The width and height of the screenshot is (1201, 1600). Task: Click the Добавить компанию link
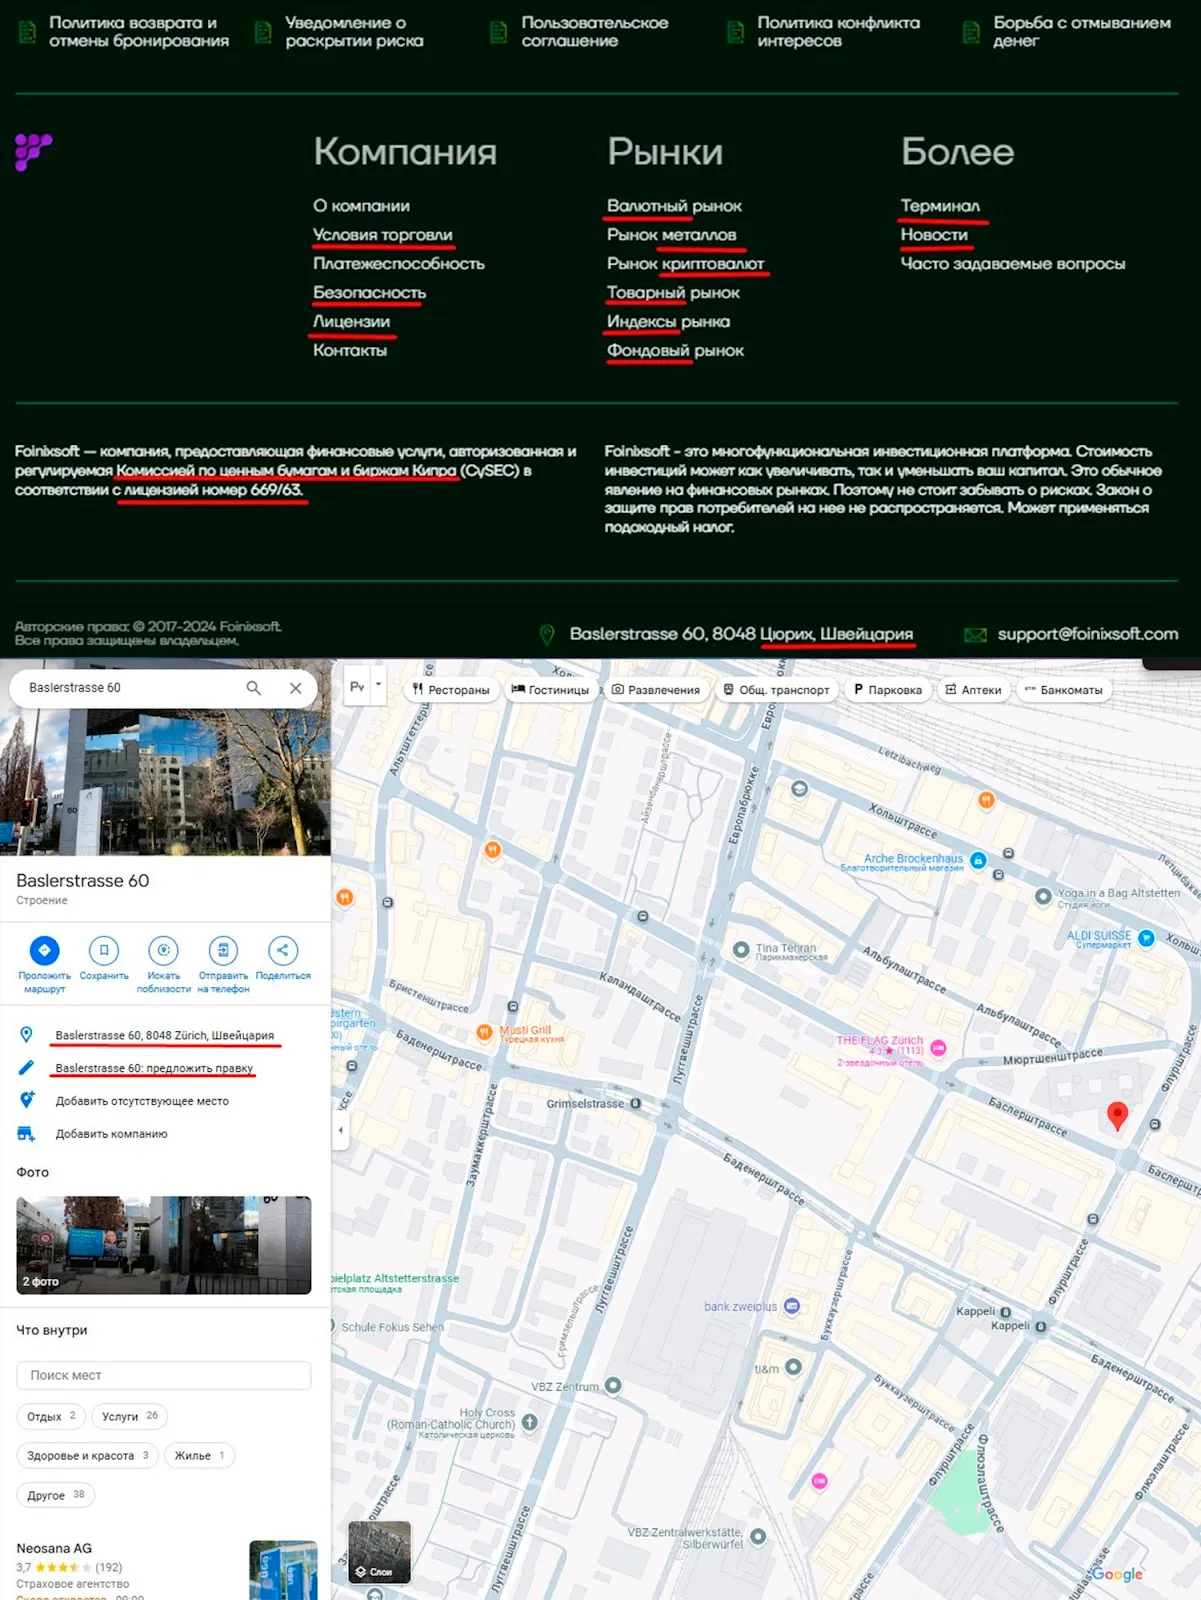coord(111,1134)
